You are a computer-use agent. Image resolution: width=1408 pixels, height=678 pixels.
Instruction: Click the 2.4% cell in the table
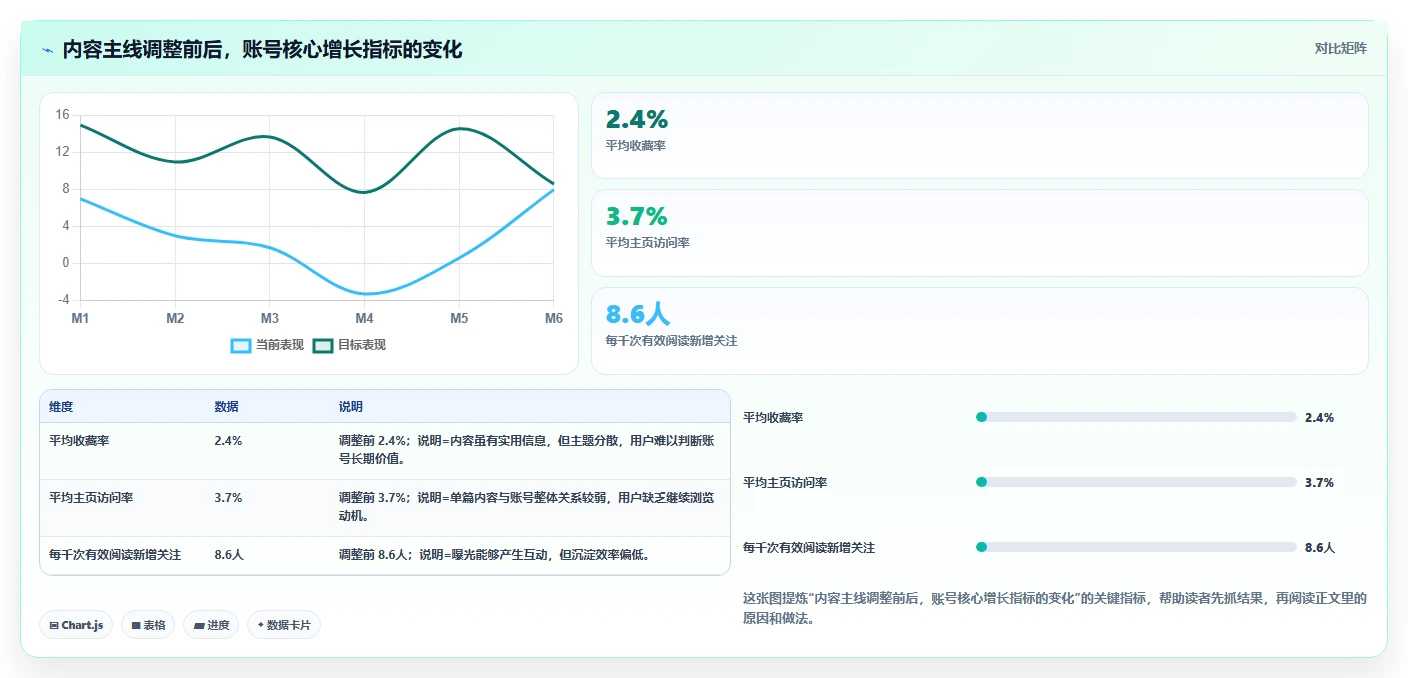pos(267,451)
